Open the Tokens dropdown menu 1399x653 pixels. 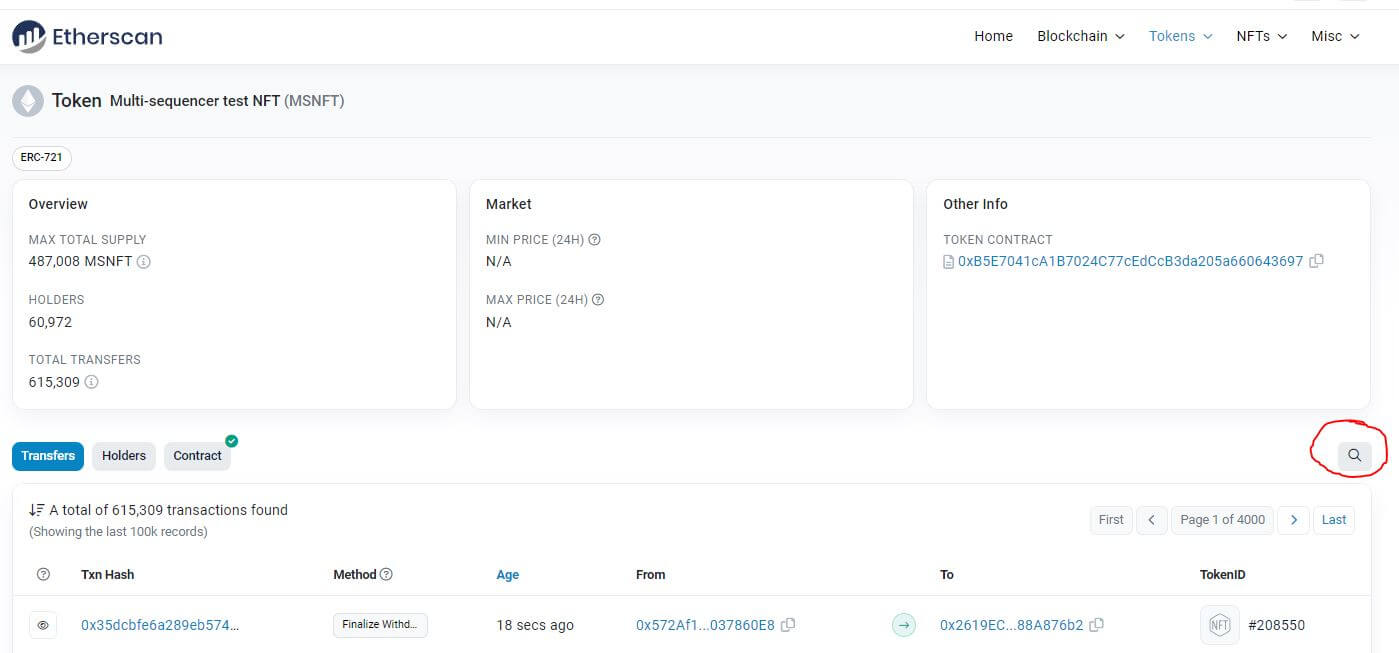point(1181,36)
